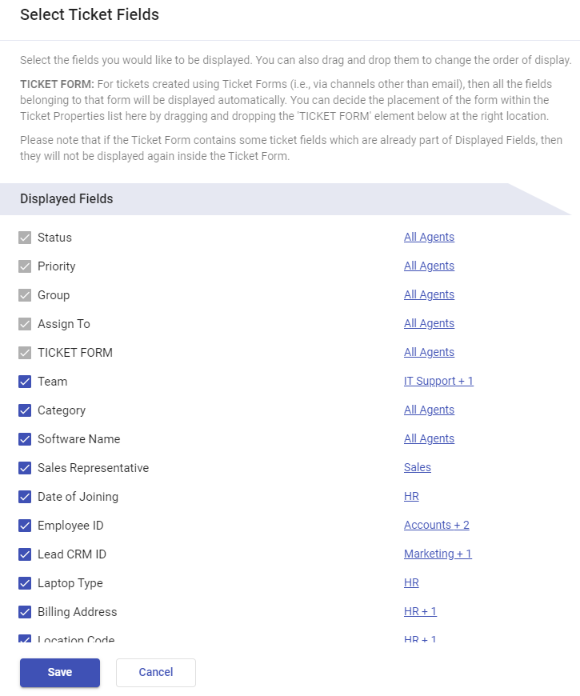The width and height of the screenshot is (580, 696).
Task: Open the HR link for Date of Joining
Action: pos(411,496)
